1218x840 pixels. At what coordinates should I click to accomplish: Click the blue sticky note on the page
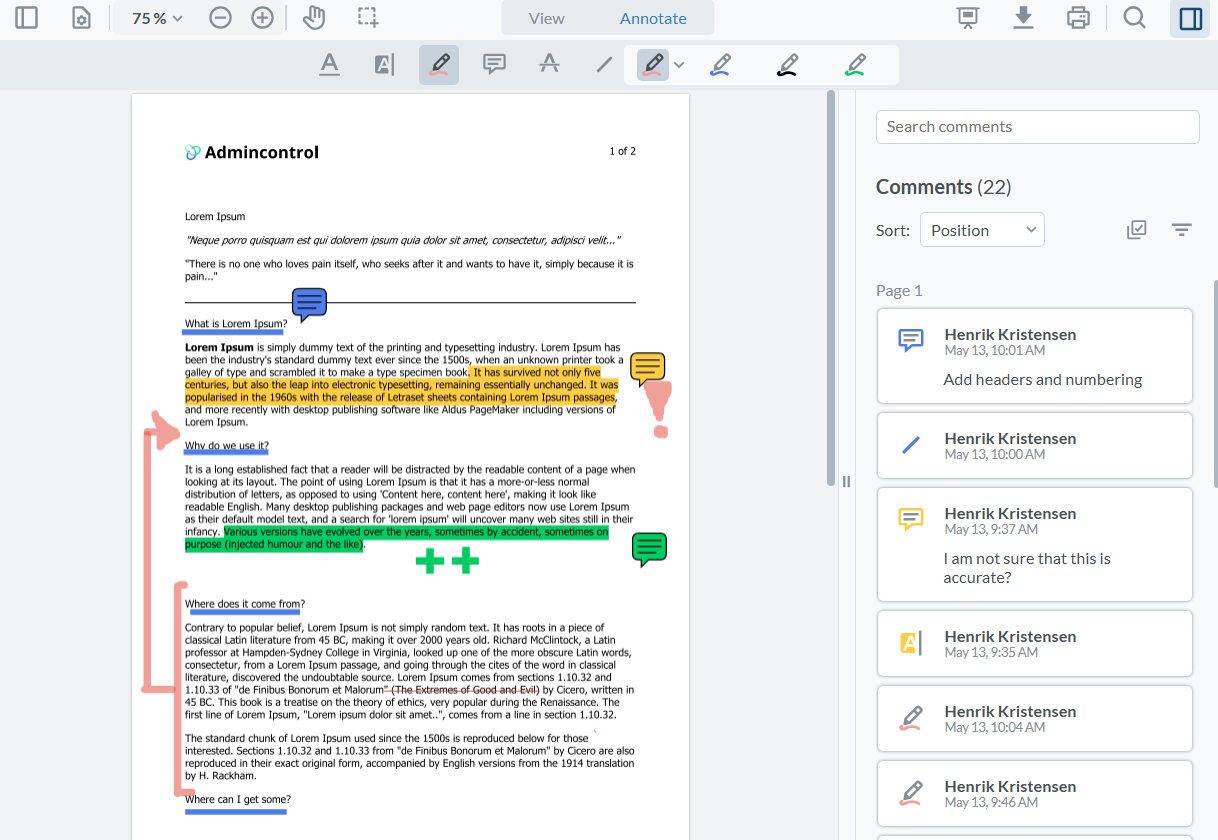(309, 304)
